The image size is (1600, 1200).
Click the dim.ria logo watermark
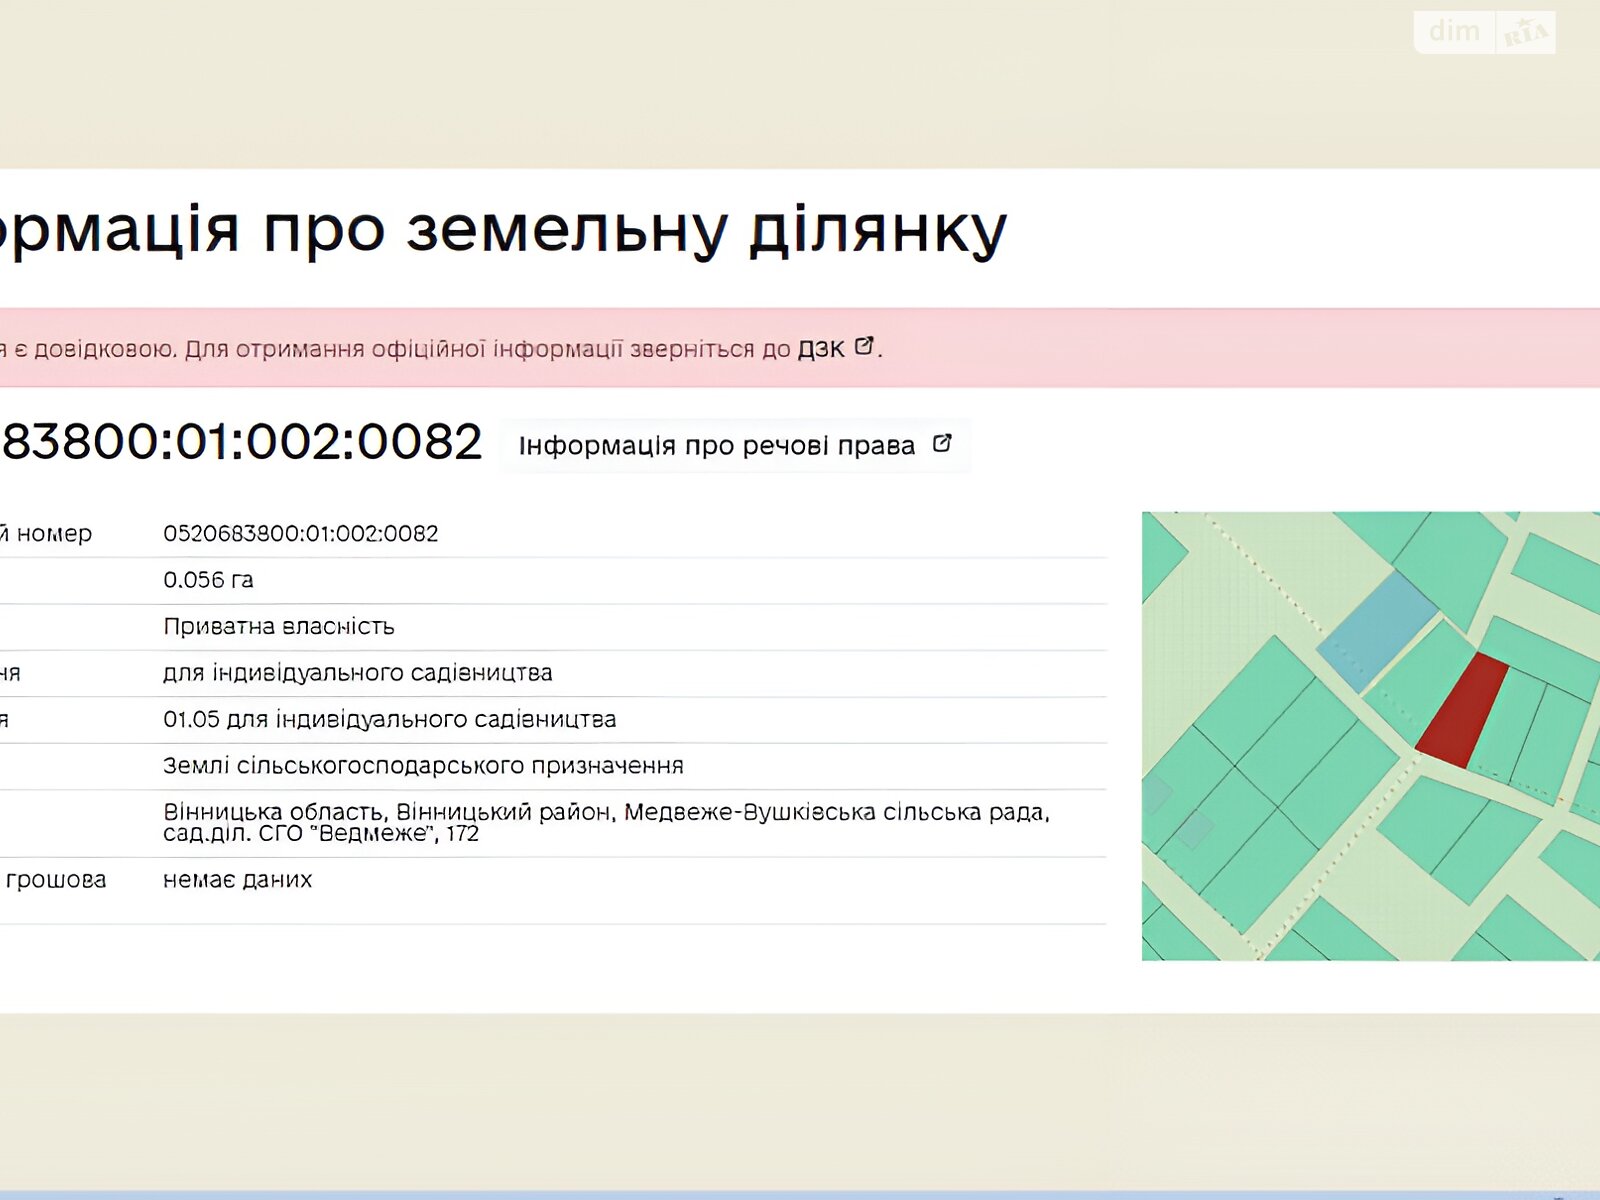pyautogui.click(x=1484, y=32)
